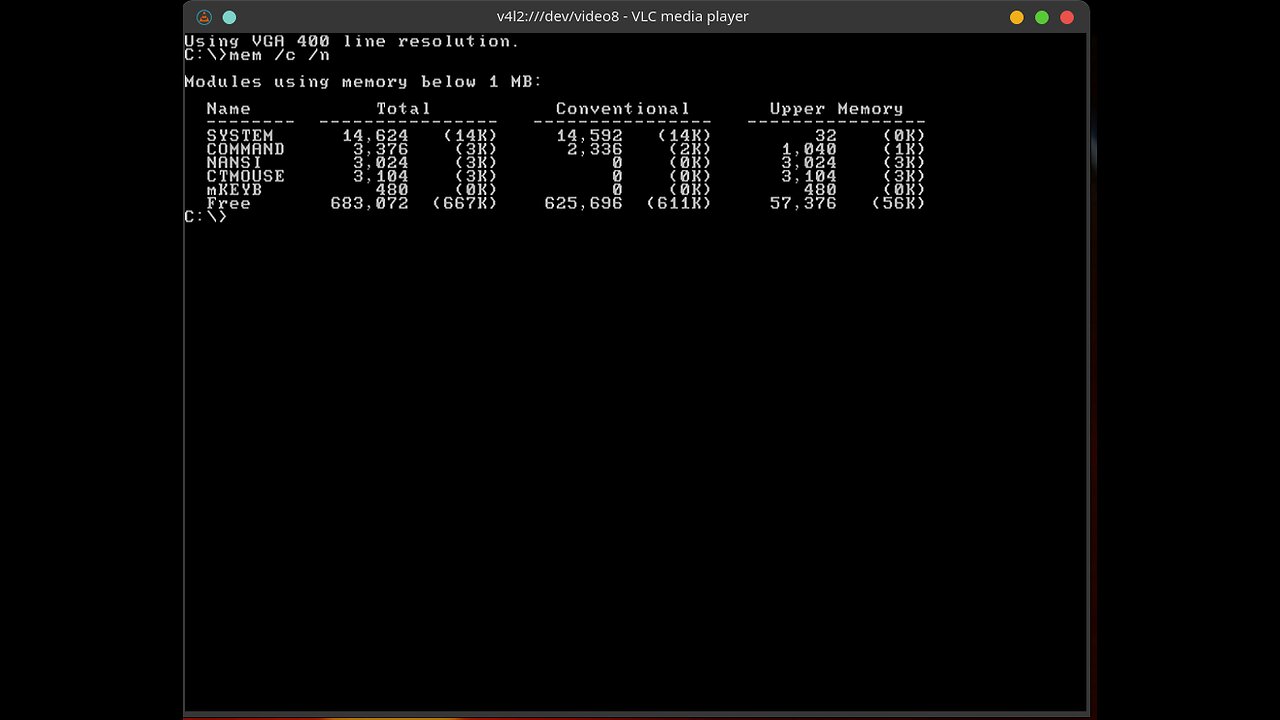The width and height of the screenshot is (1280, 720).
Task: Click the 'Name' column header
Action: pos(229,109)
